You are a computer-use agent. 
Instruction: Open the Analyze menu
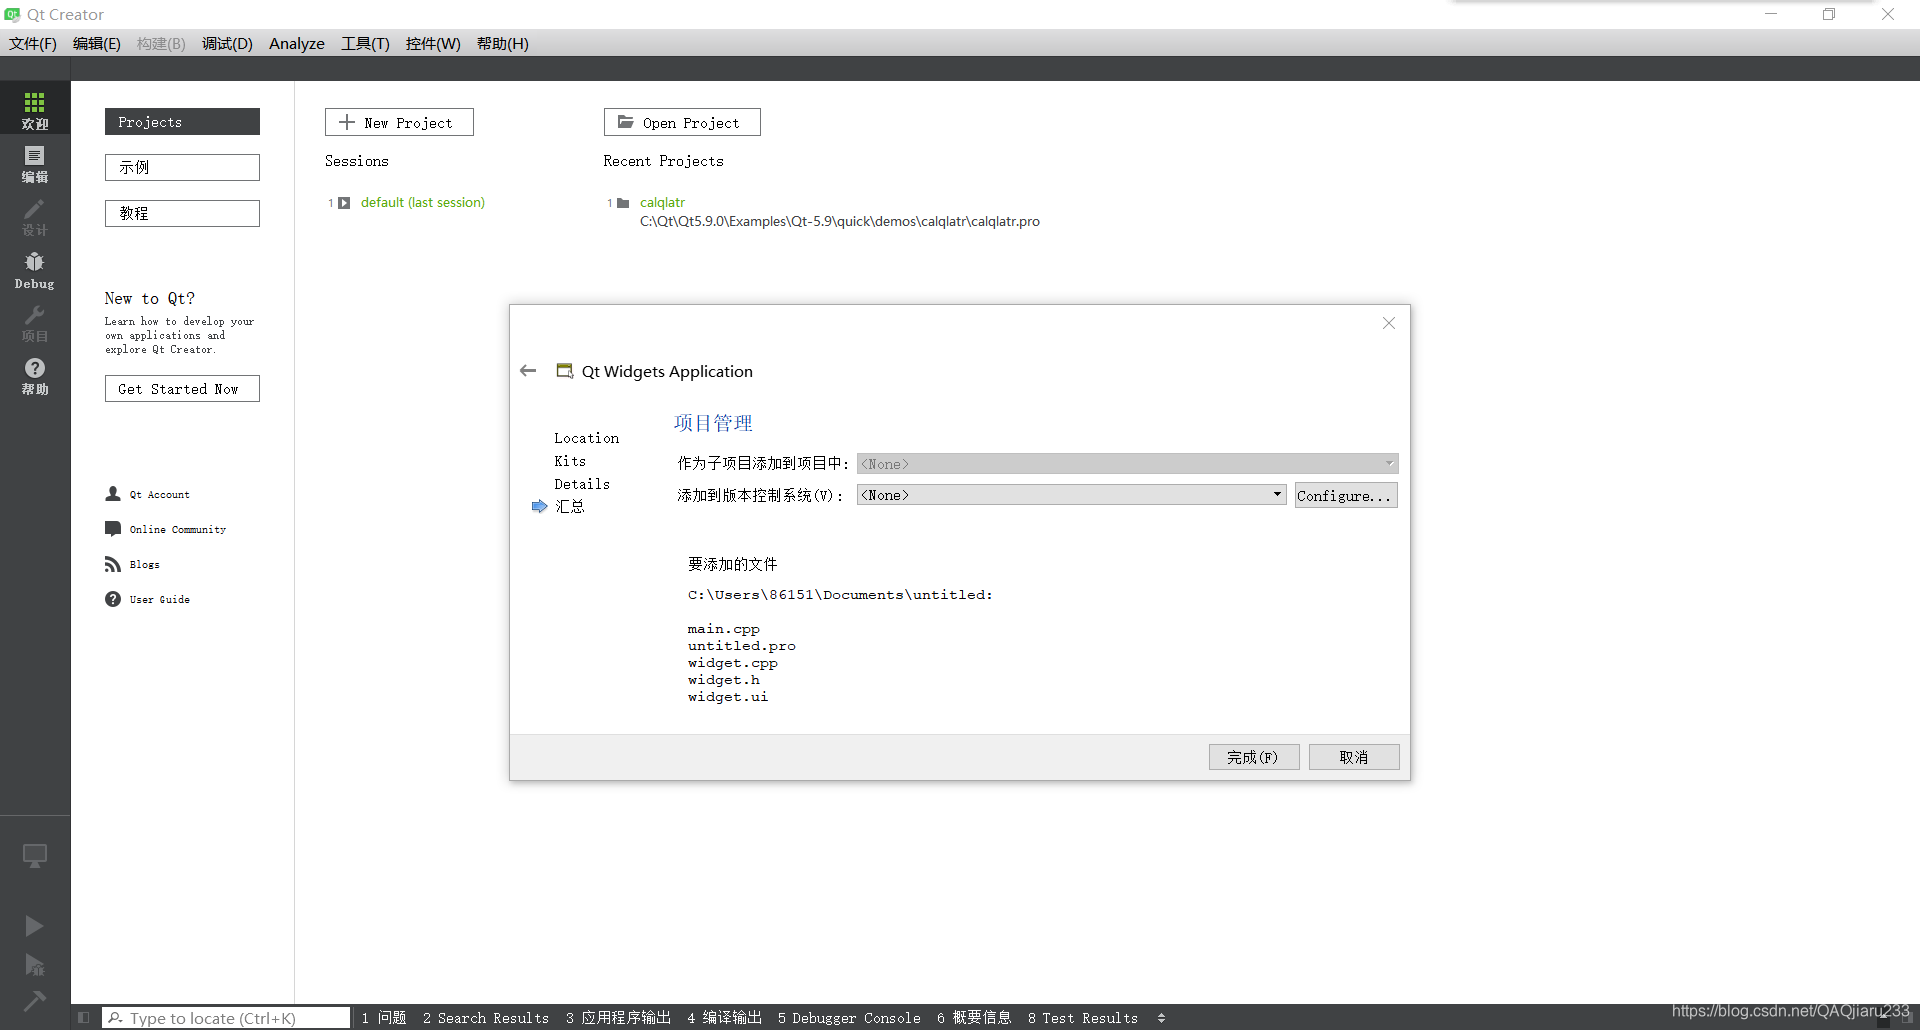(x=297, y=44)
